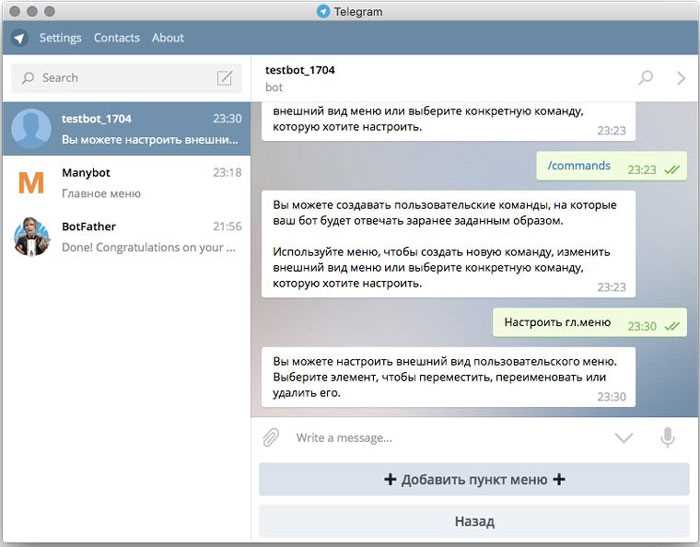Click the Telegram paper plane logo icon
The width and height of the screenshot is (700, 547).
pos(19,38)
